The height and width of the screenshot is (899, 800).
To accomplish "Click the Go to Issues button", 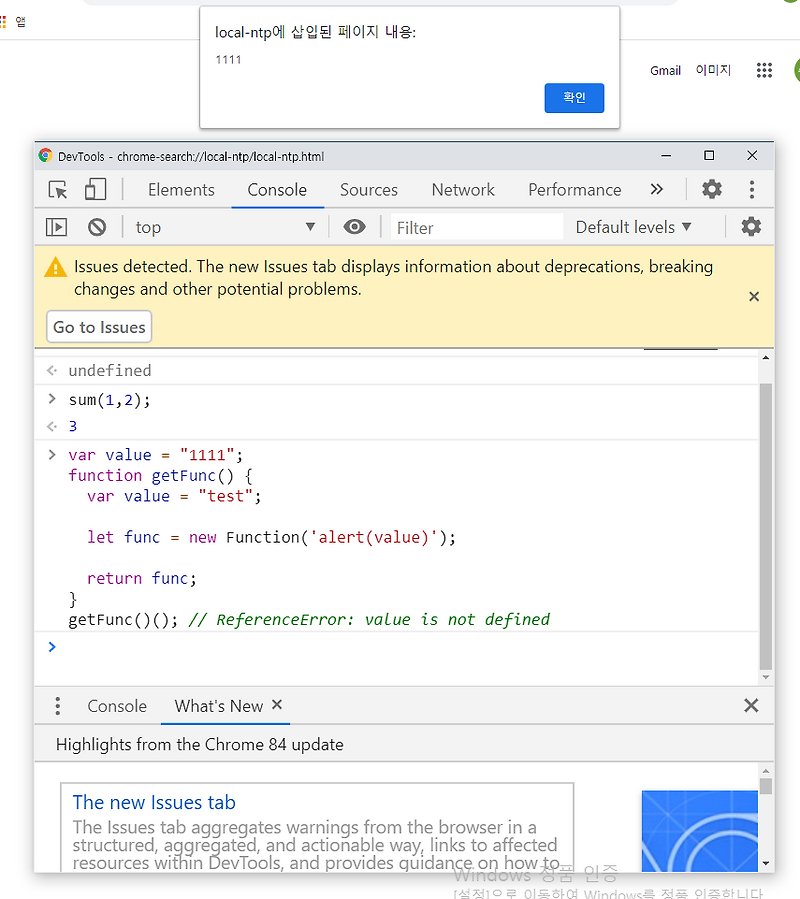I will click(x=99, y=327).
